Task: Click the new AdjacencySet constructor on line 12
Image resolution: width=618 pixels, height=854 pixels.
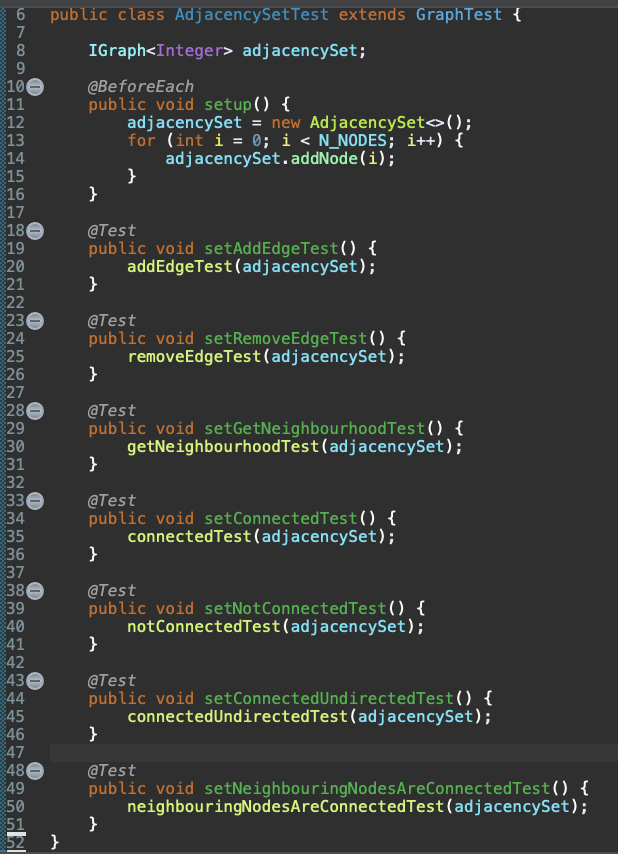Action: coord(367,123)
